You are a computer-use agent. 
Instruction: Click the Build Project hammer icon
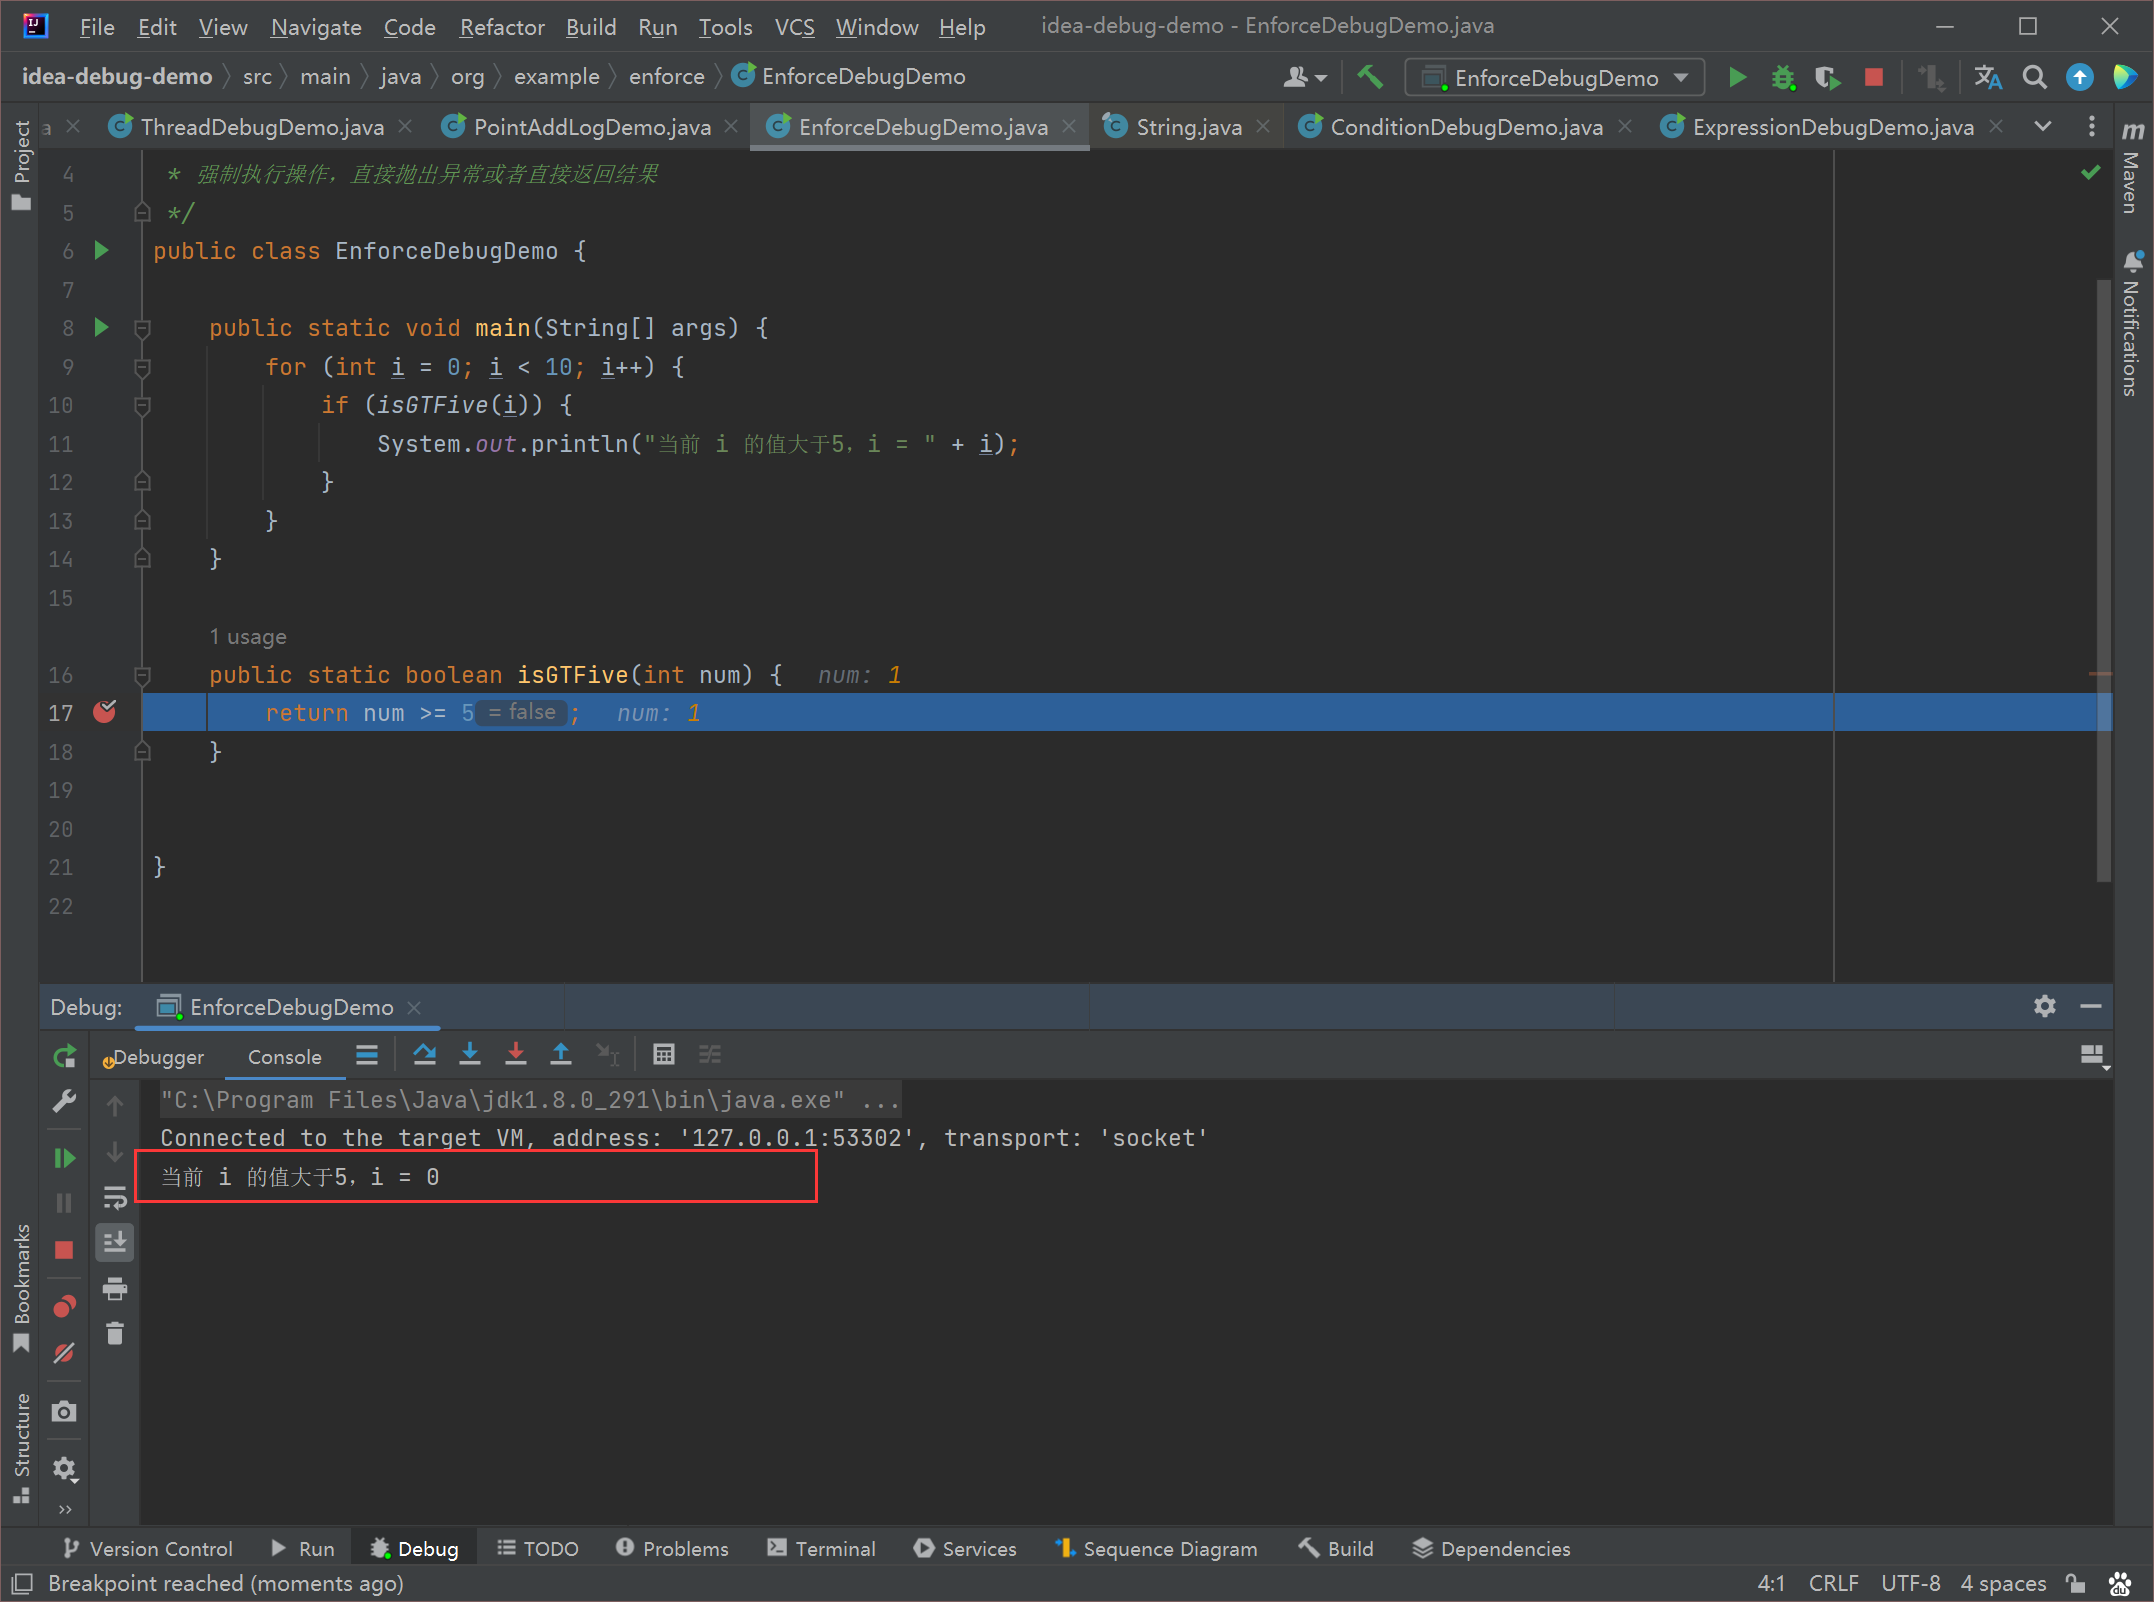[x=1369, y=77]
